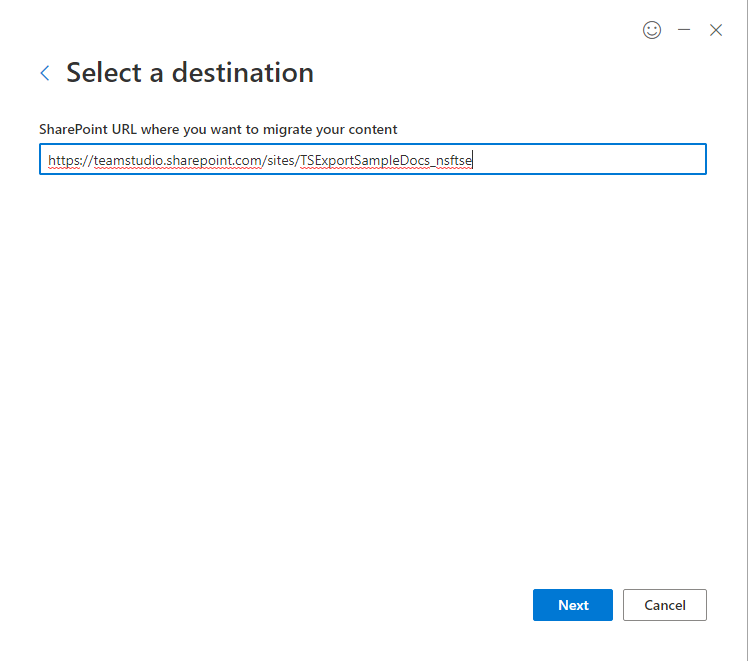Click the word "Select" in the heading
748x661 pixels.
[x=105, y=73]
